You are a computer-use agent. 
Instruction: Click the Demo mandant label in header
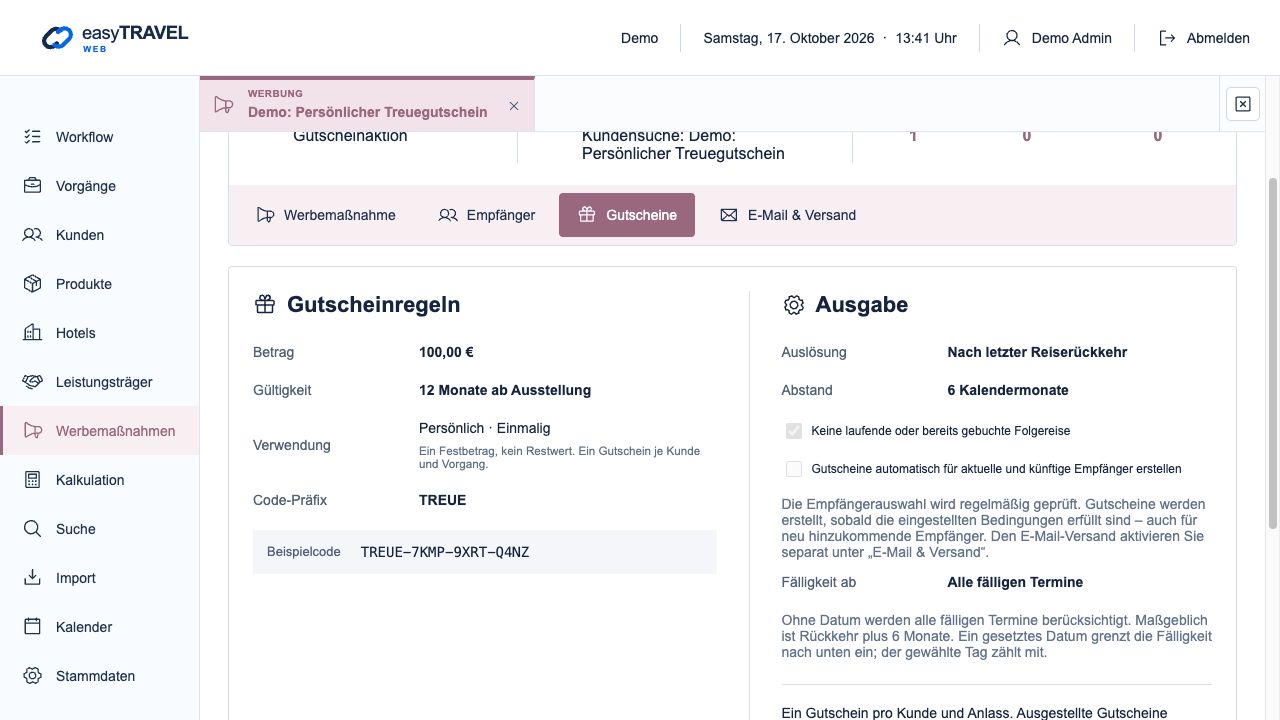[x=639, y=38]
